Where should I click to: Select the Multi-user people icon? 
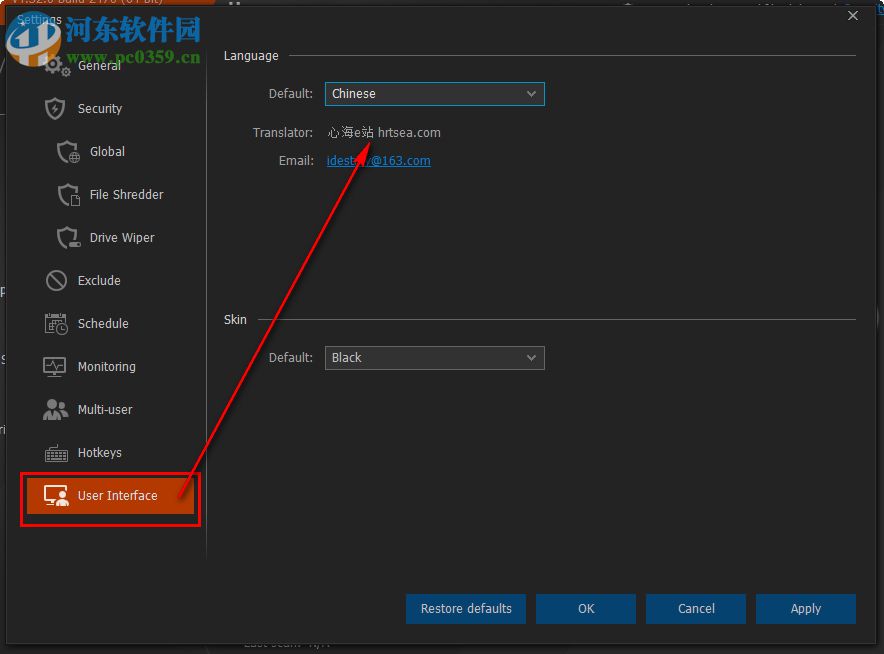(57, 410)
